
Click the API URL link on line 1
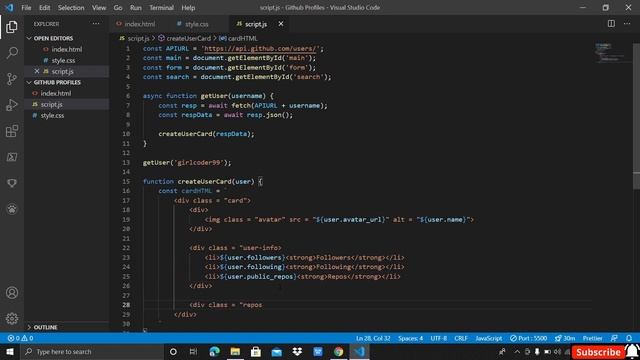coord(260,49)
